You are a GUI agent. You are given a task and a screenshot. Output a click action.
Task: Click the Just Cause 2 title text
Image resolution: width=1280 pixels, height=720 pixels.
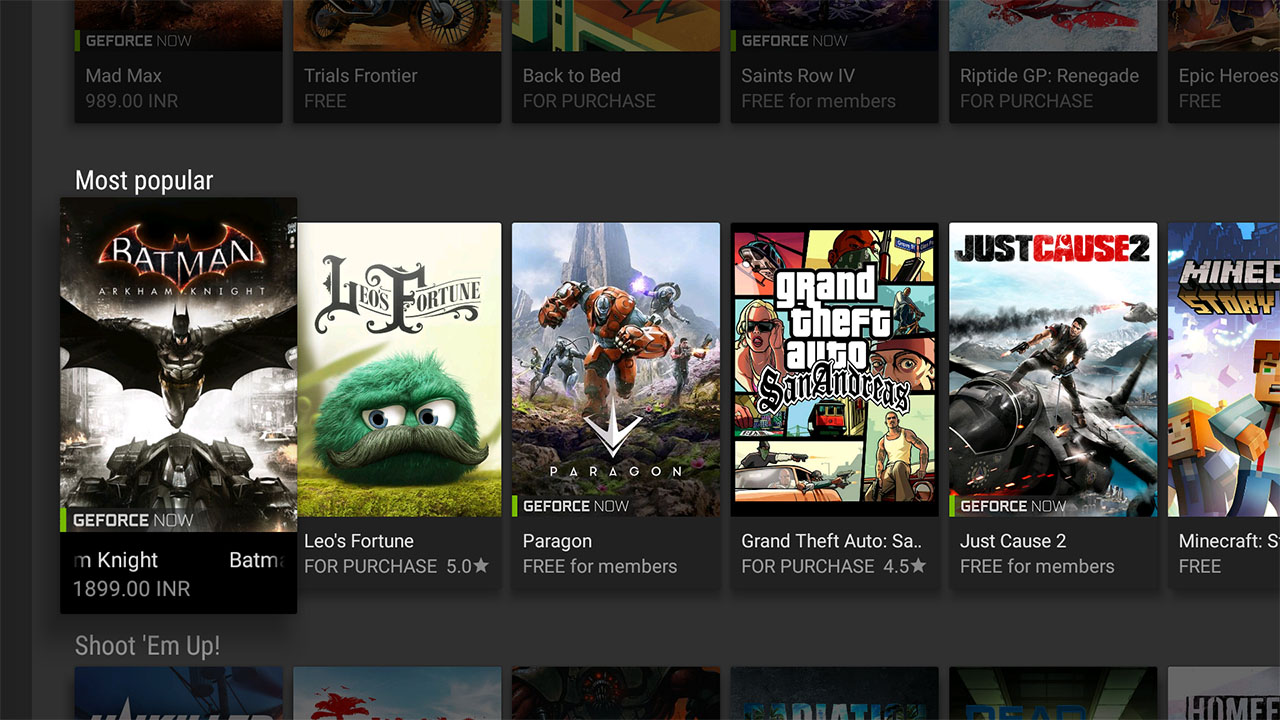pyautogui.click(x=1013, y=541)
